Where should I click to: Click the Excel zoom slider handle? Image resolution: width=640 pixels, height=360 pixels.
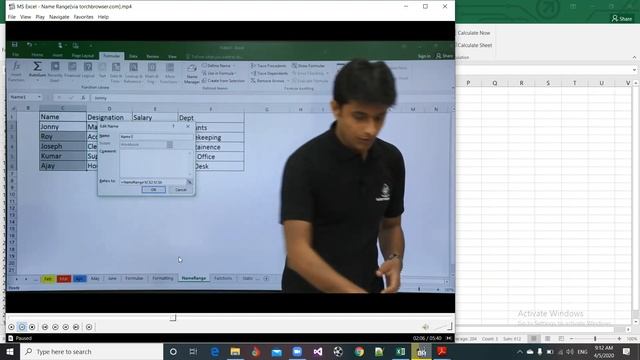pyautogui.click(x=595, y=339)
